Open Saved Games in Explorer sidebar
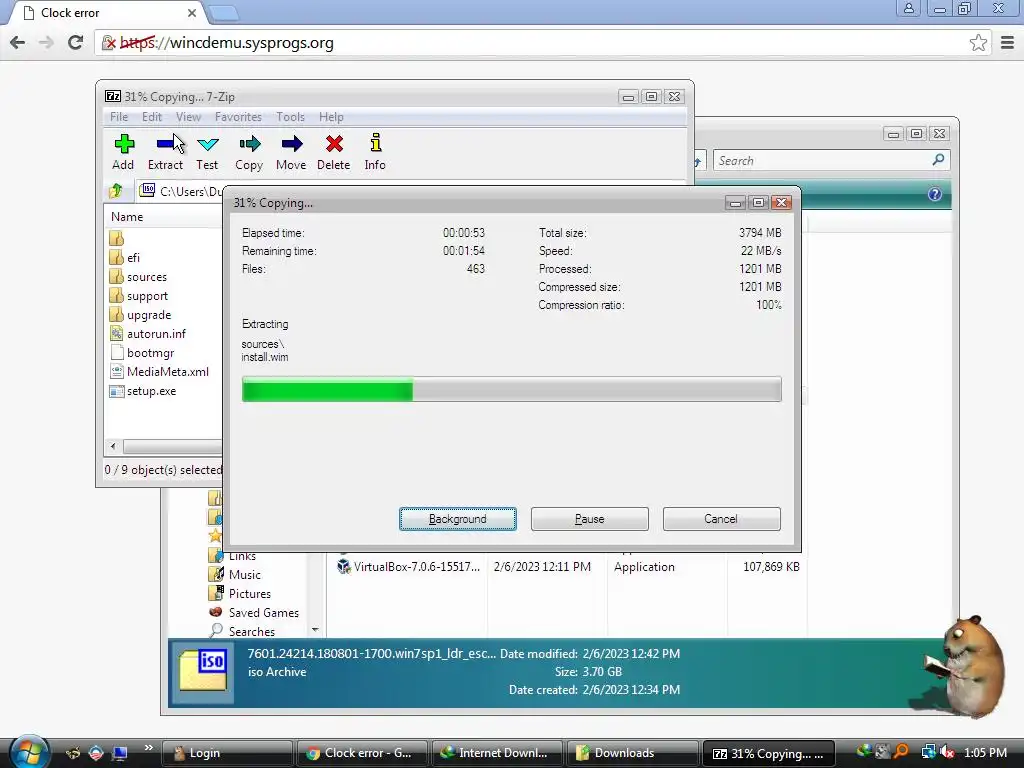1024x768 pixels. pos(254,613)
